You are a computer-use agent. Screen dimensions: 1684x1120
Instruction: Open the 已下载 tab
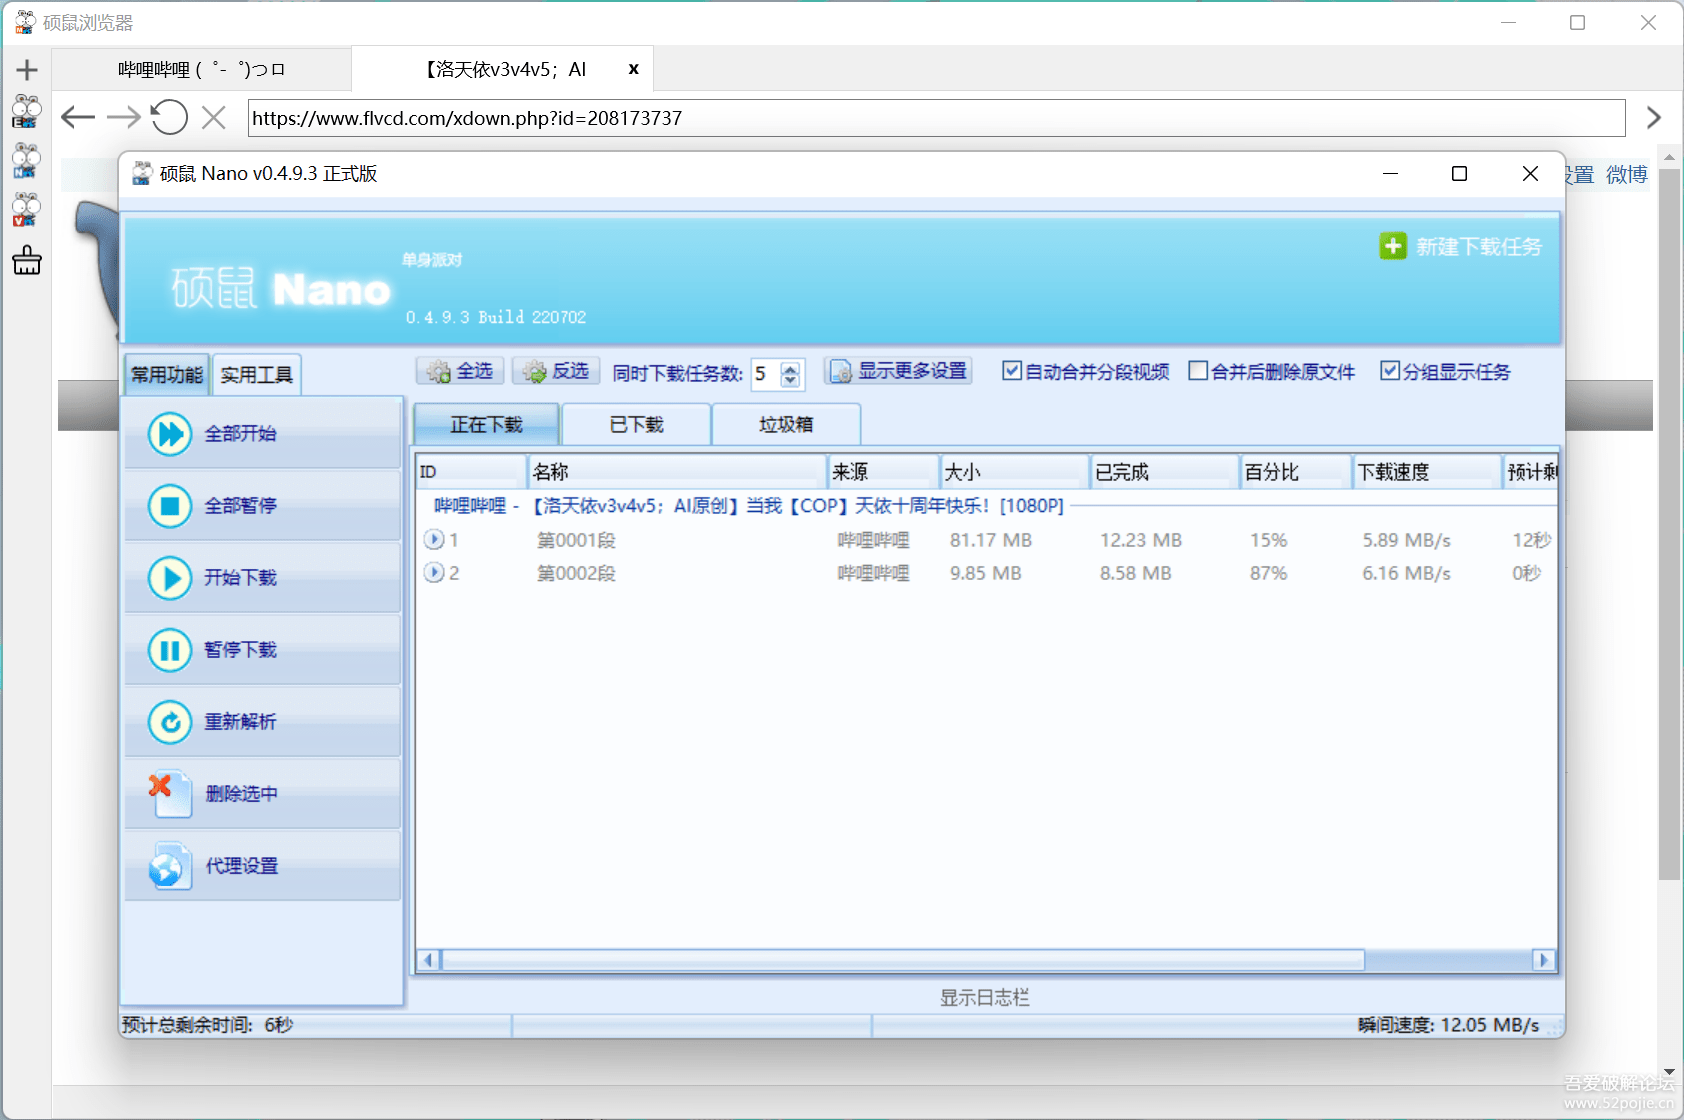tap(637, 425)
